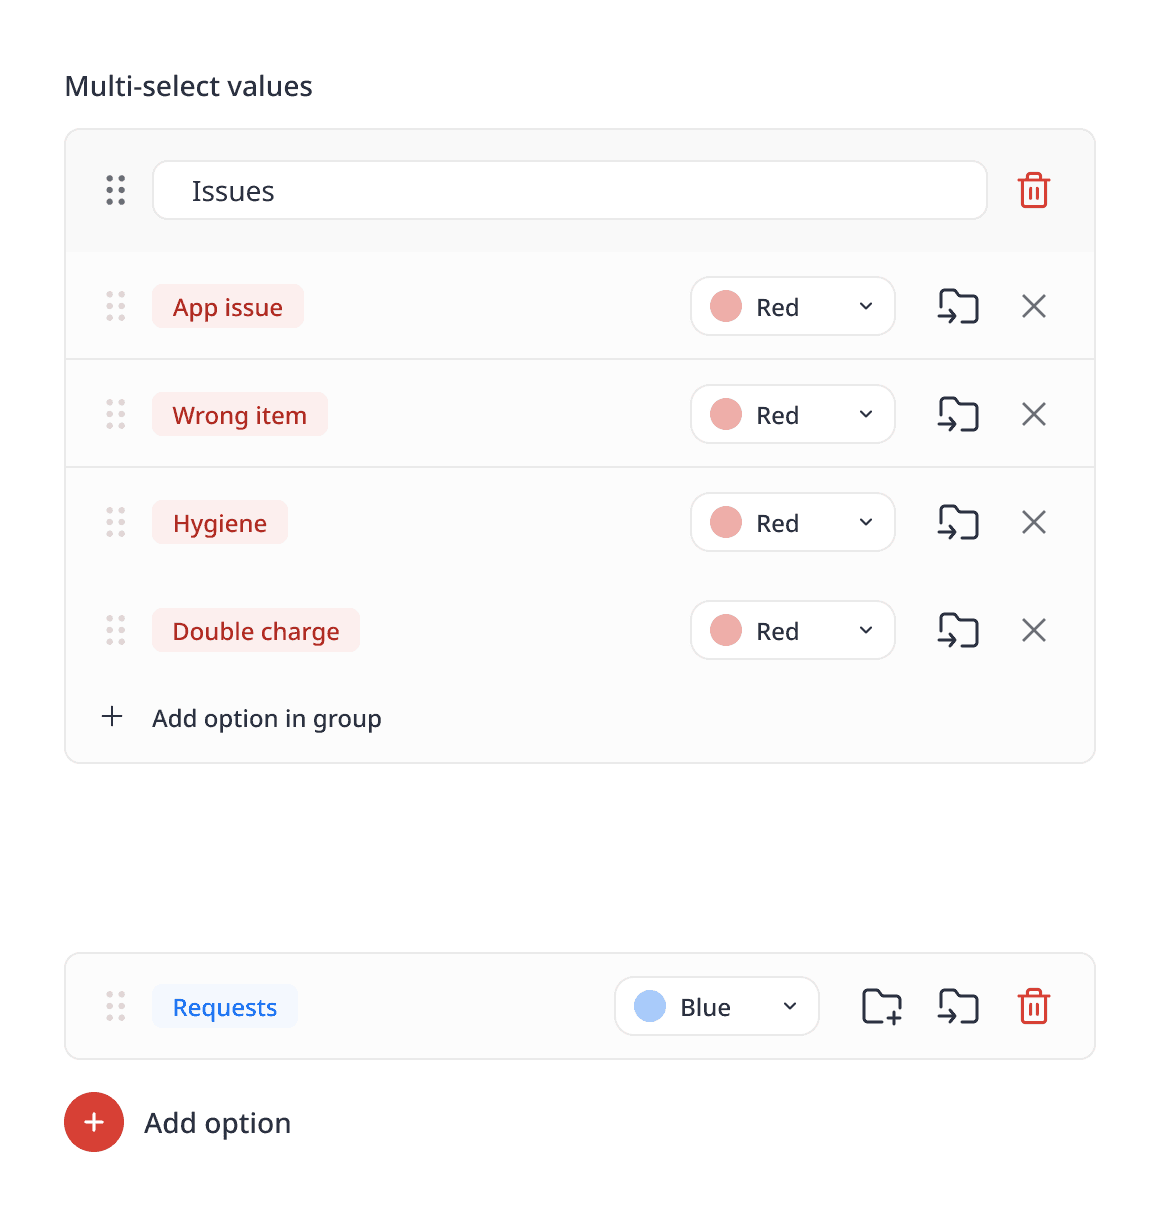The image size is (1160, 1216).
Task: Change the Hygiene color selection
Action: [x=792, y=522]
